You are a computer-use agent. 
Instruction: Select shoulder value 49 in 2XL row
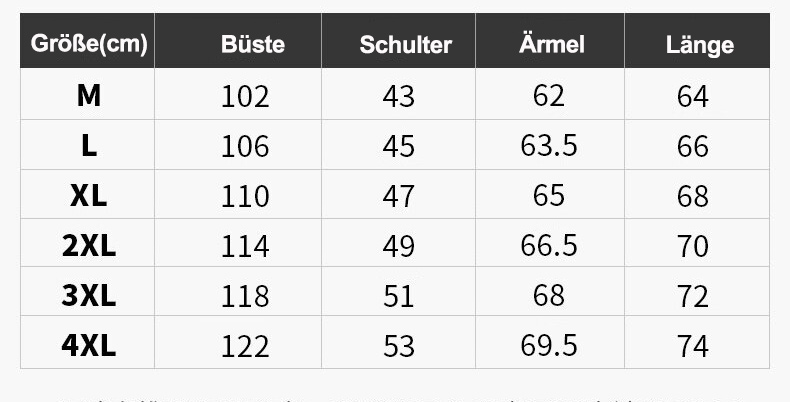click(399, 246)
